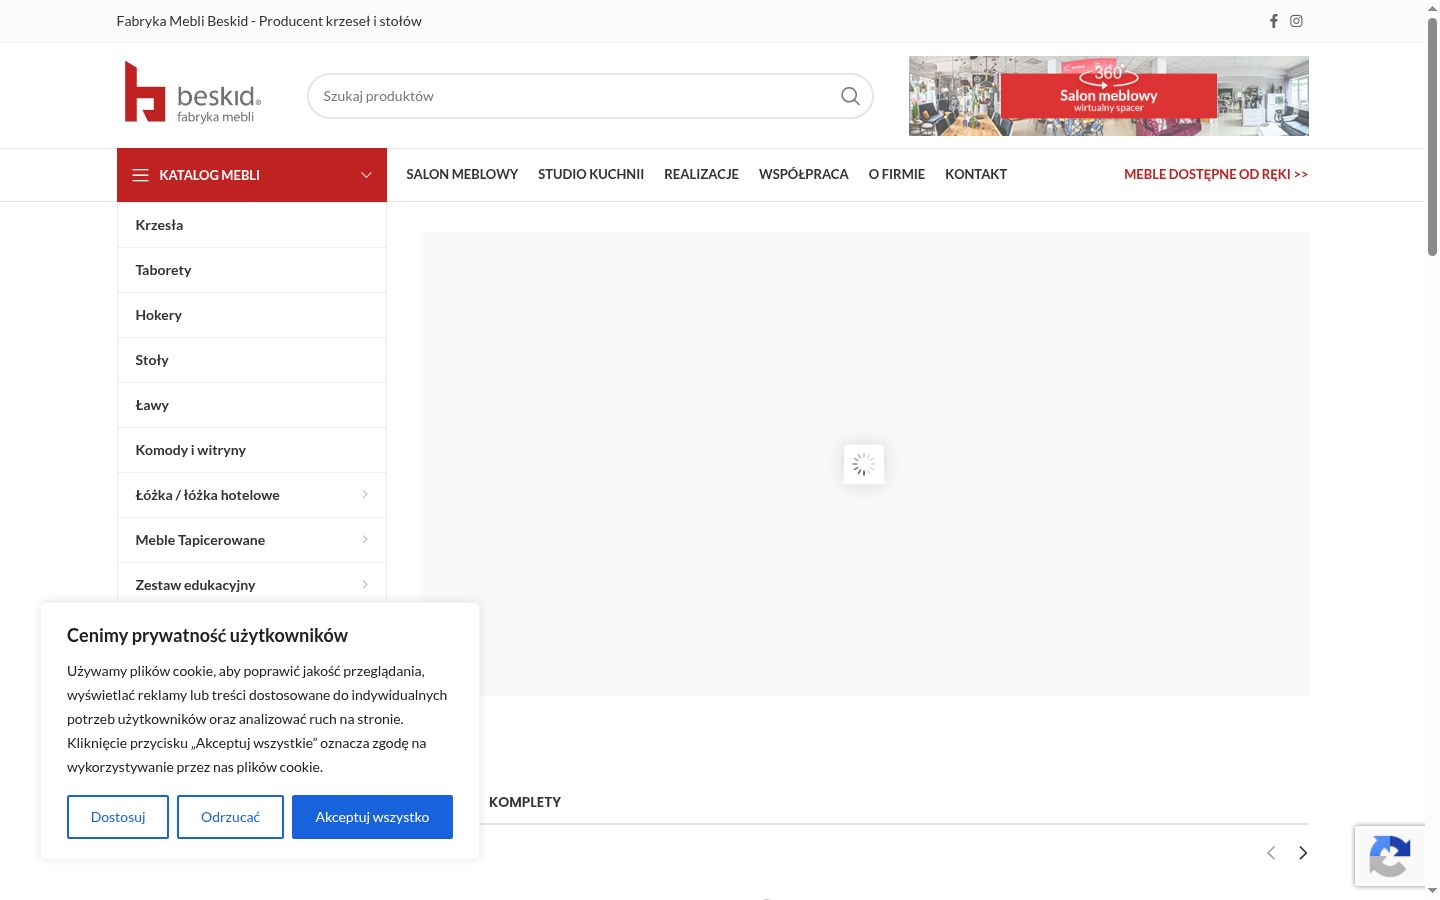Image resolution: width=1440 pixels, height=900 pixels.
Task: Collapse Katalog Mebli dropdown chevron
Action: [366, 175]
